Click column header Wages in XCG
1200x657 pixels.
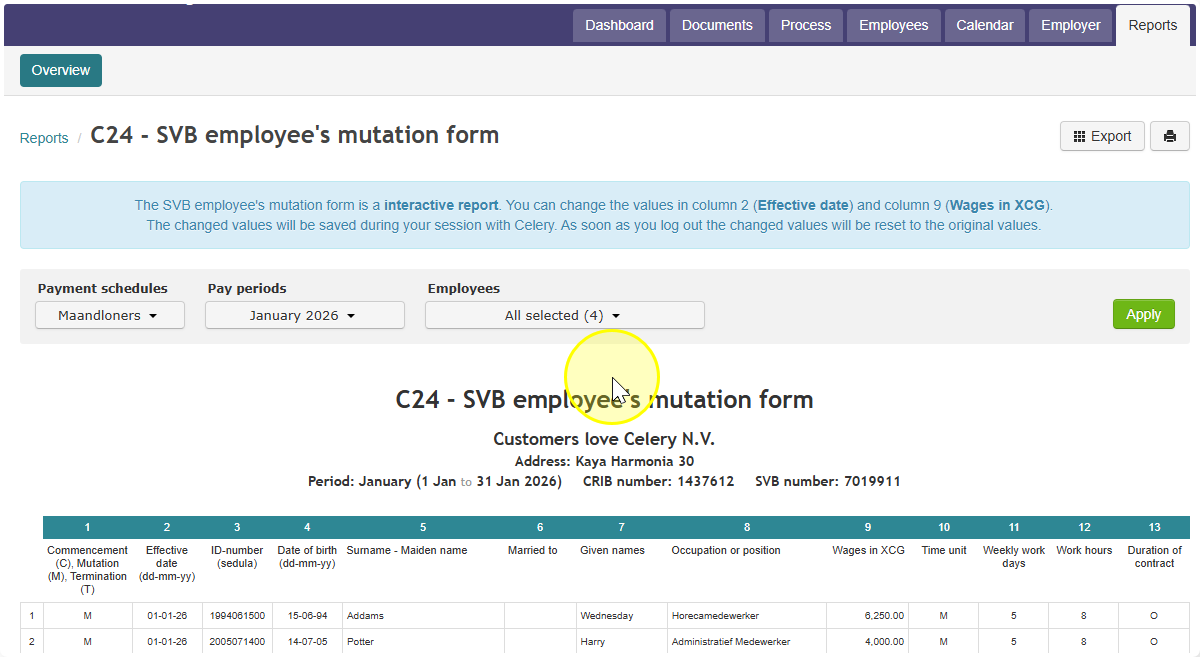tap(868, 550)
